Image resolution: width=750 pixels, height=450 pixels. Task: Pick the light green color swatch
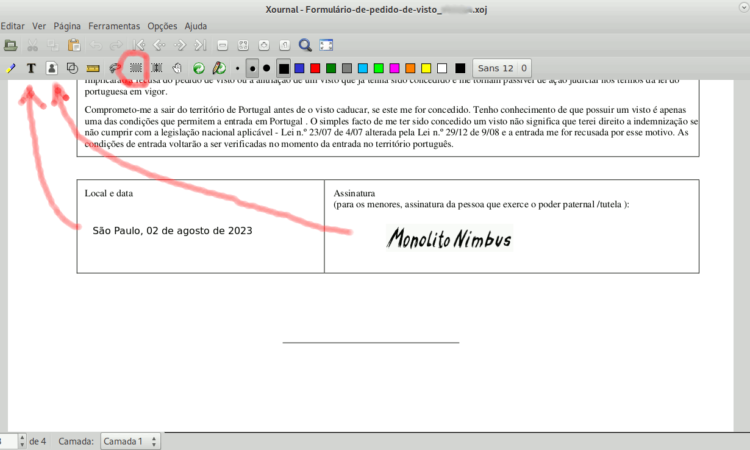[379, 68]
